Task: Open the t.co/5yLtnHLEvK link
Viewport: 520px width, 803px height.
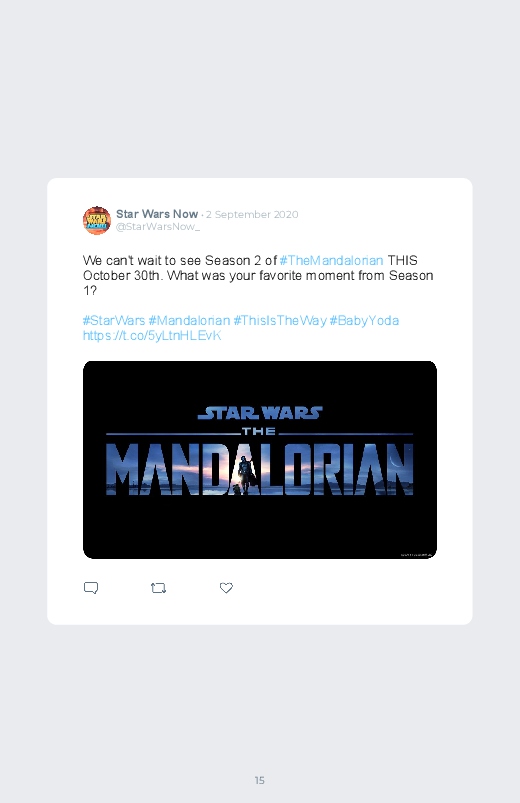Action: pos(152,335)
